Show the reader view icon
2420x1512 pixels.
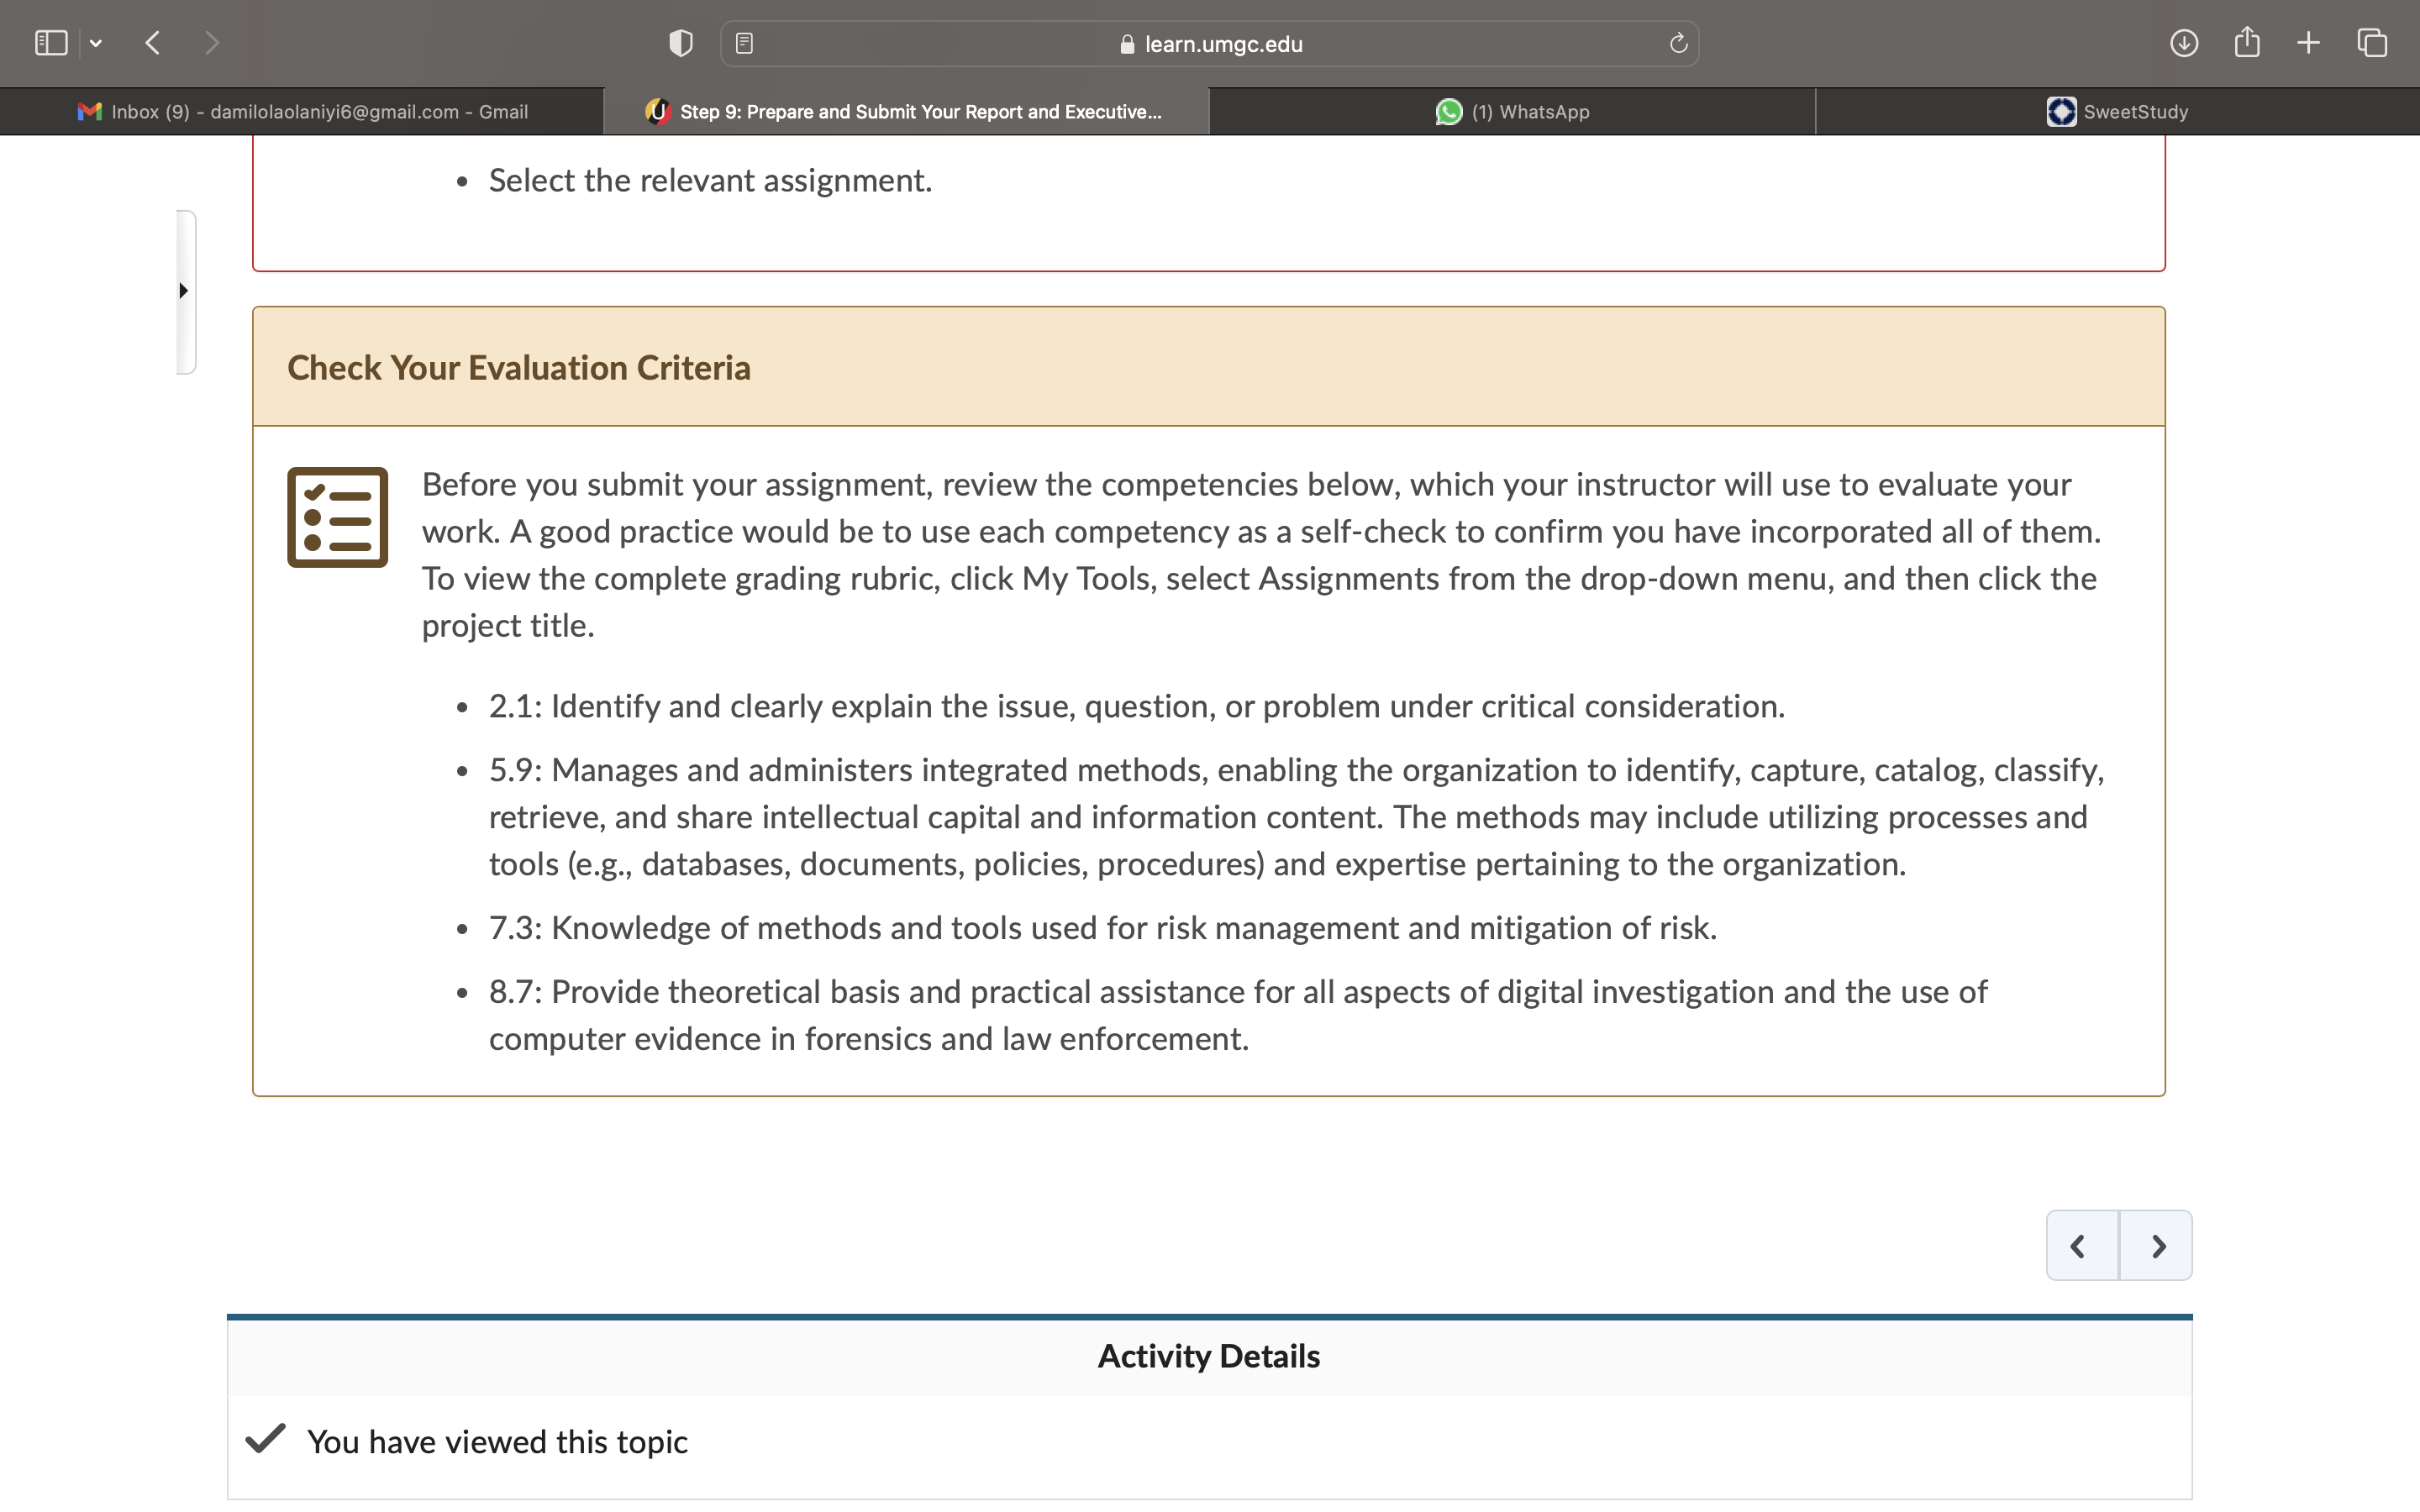pos(744,43)
